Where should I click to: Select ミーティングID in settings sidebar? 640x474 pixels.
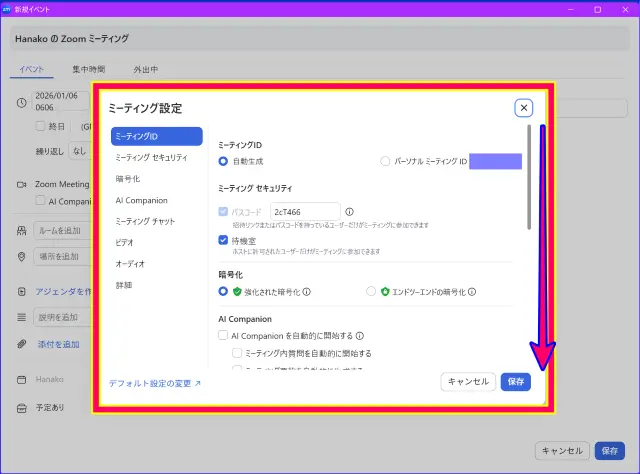[x=157, y=136]
